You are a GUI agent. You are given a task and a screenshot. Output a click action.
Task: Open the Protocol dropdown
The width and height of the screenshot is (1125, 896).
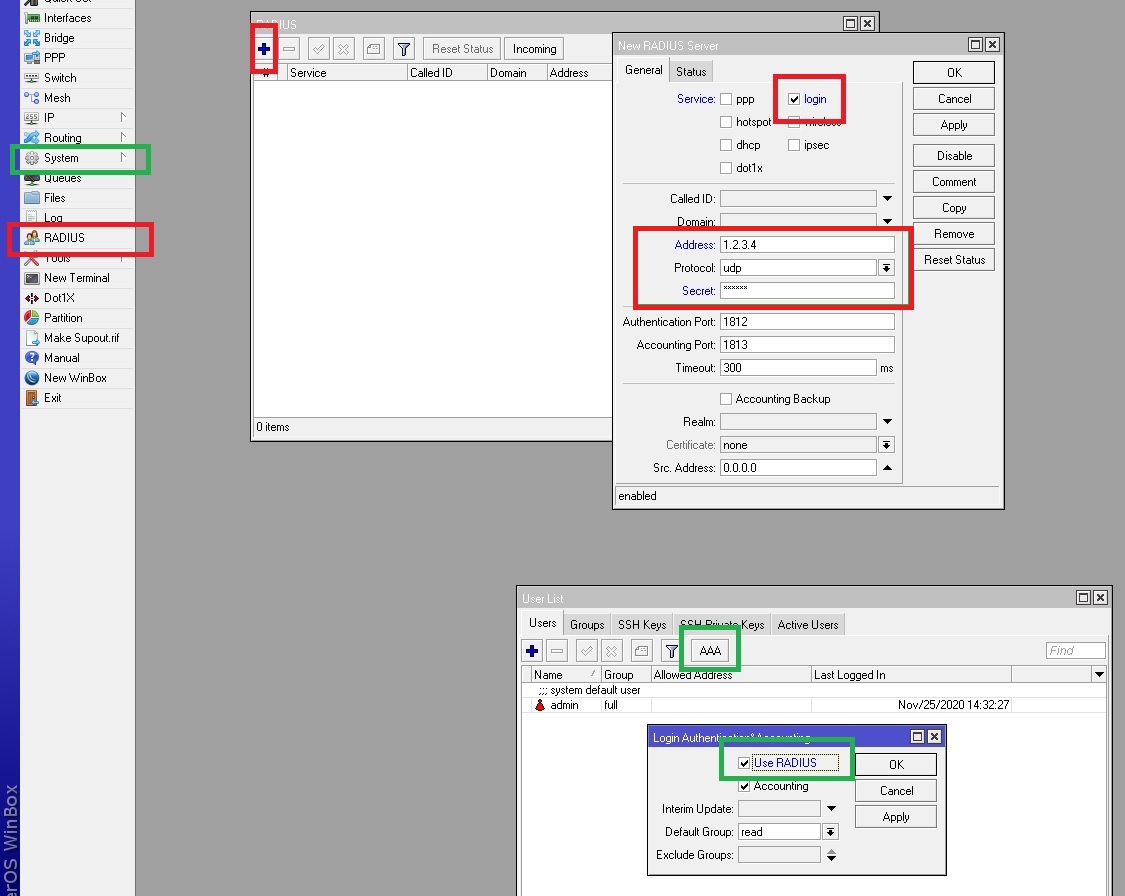pos(887,268)
